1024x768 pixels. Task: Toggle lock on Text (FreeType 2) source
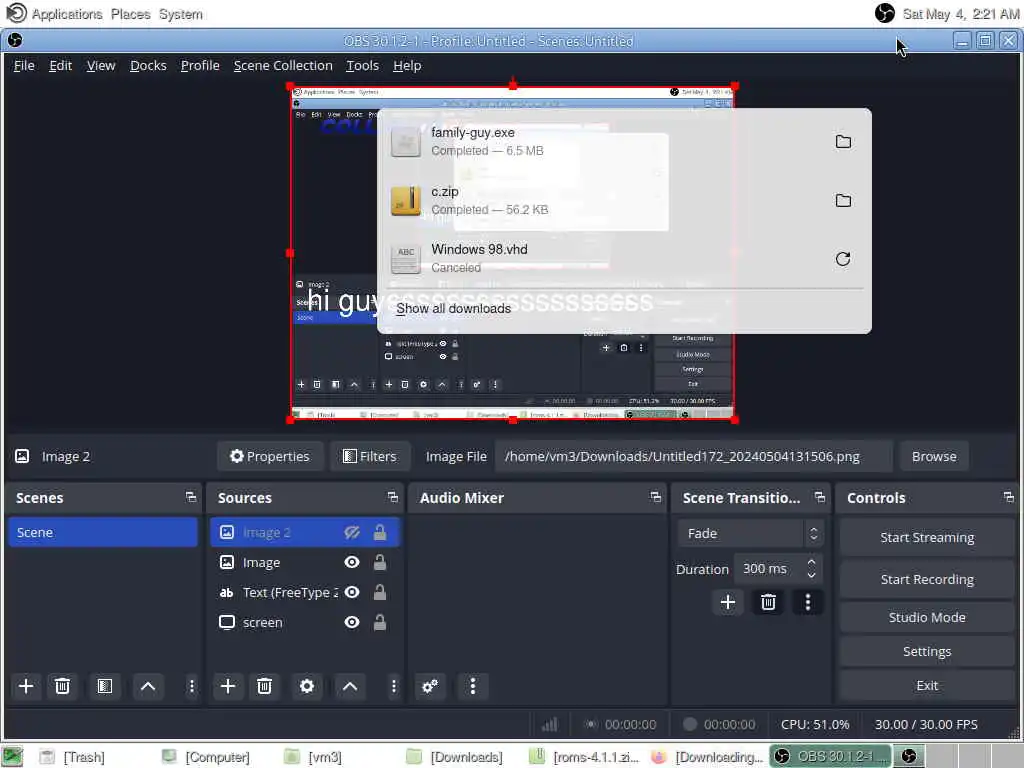379,592
